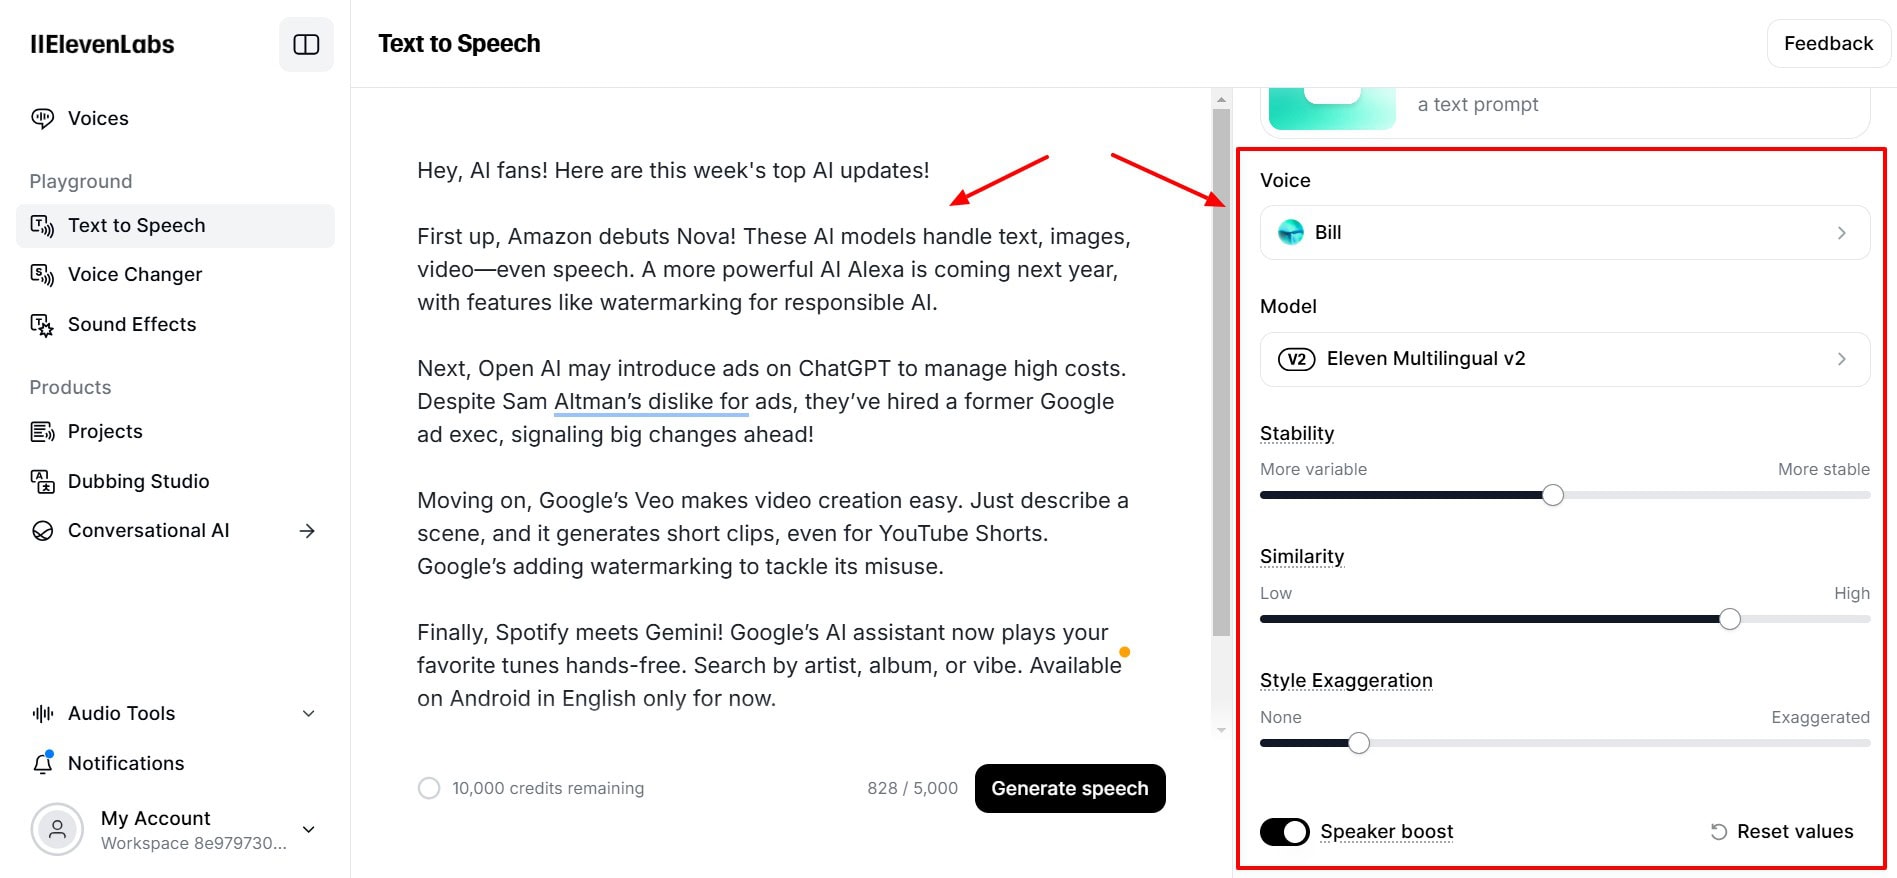Click the credits remaining circle indicator
Image resolution: width=1897 pixels, height=878 pixels.
pyautogui.click(x=429, y=788)
